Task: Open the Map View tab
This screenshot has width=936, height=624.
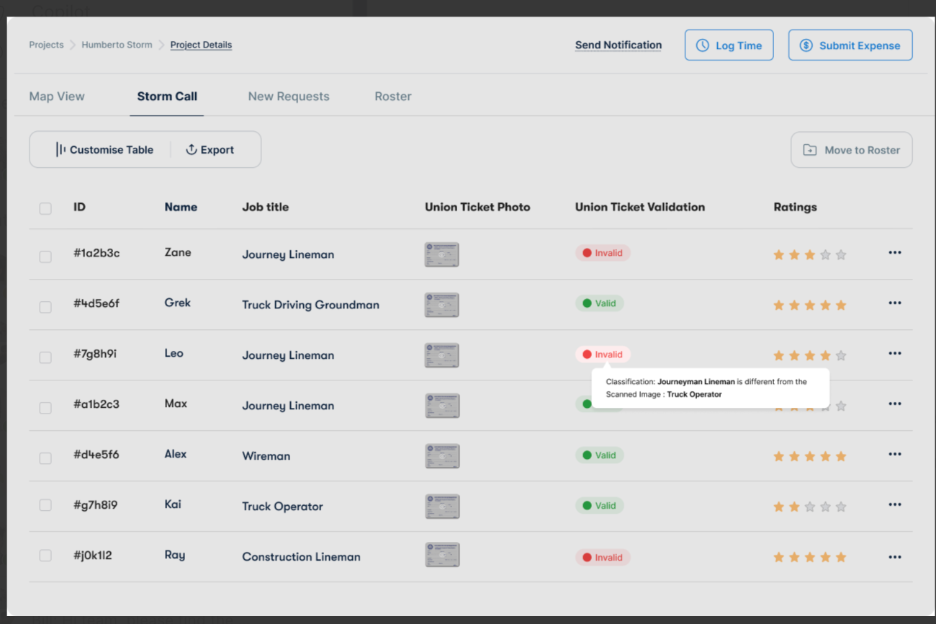Action: [x=56, y=96]
